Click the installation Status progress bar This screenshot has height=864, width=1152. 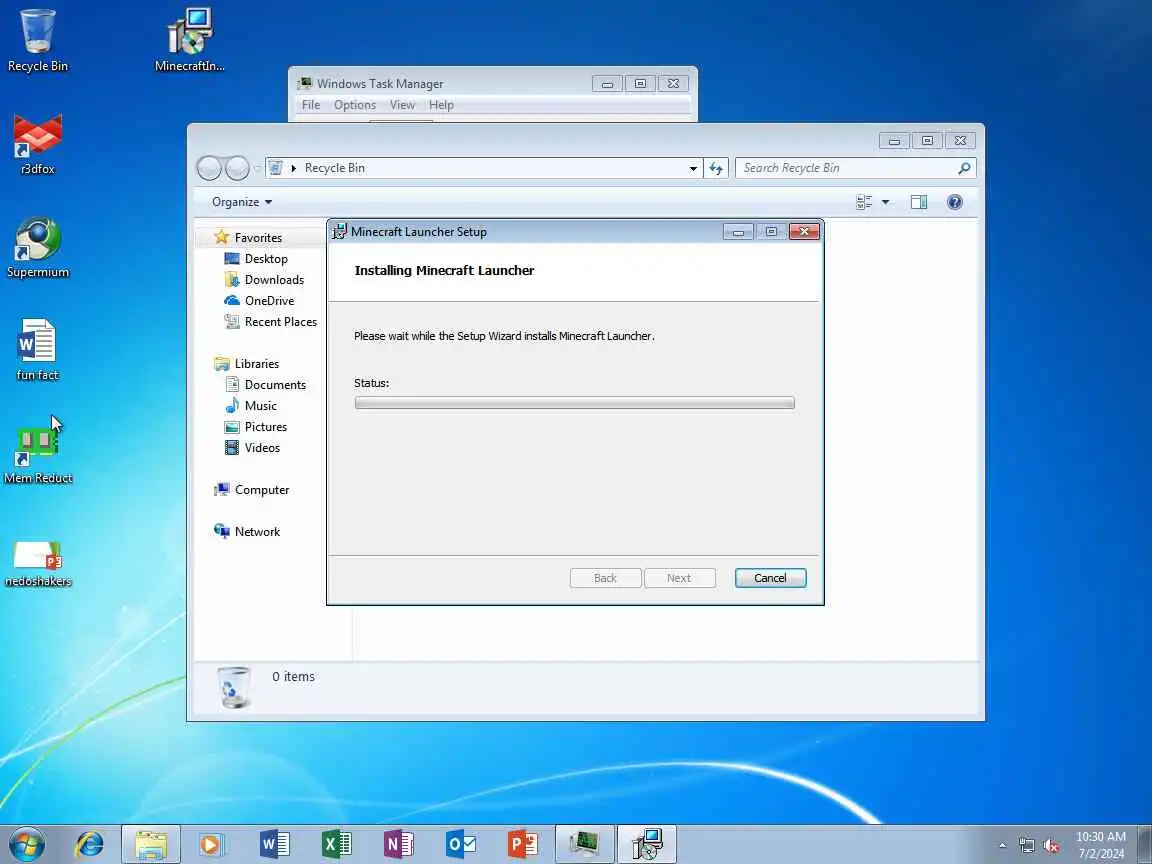[x=575, y=403]
